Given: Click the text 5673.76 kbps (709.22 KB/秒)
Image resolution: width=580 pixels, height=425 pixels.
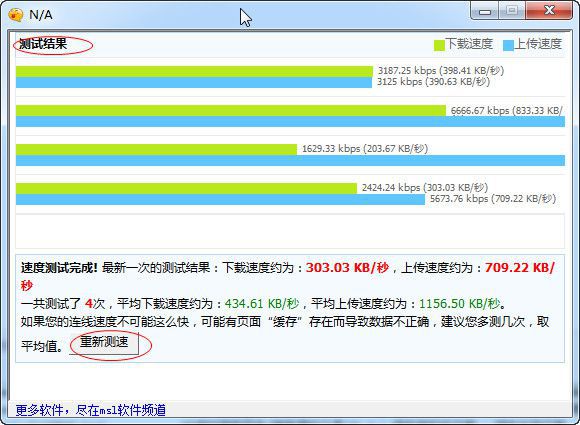Looking at the screenshot, I should coord(493,199).
